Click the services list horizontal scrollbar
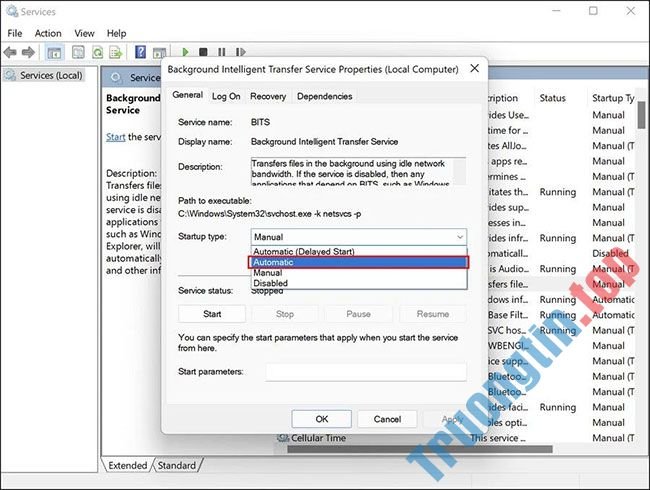This screenshot has height=490, width=650. tap(419, 449)
